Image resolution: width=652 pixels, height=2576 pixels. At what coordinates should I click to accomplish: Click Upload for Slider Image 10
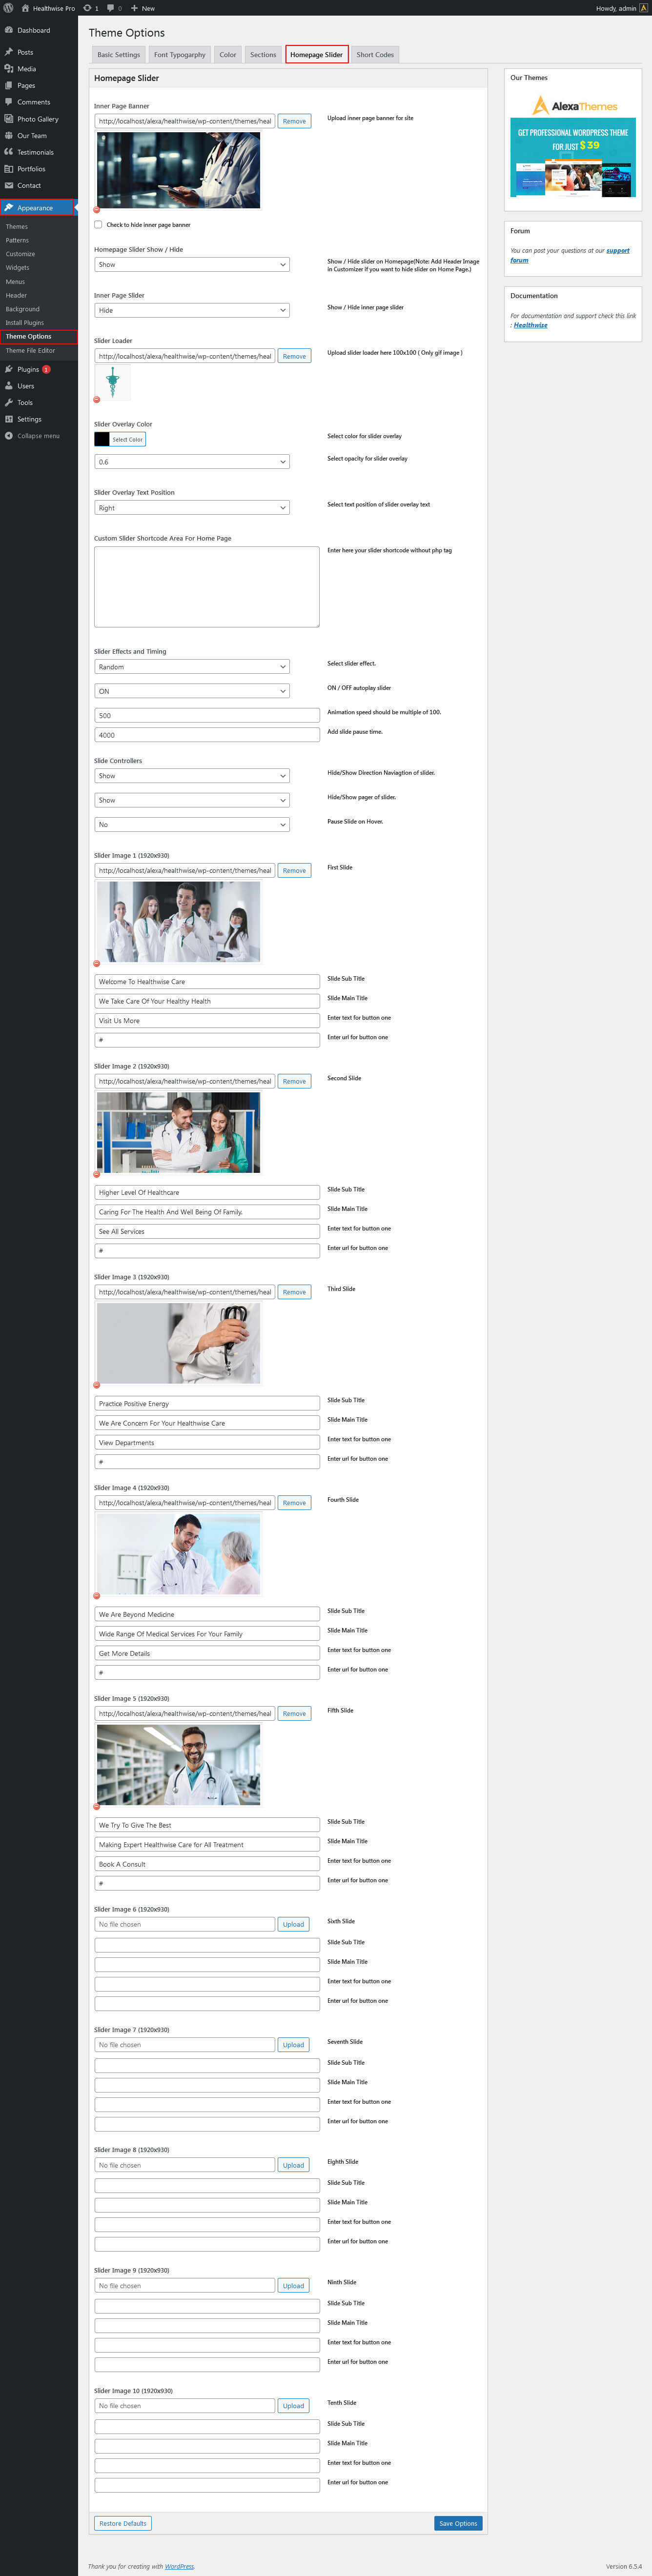(x=293, y=2406)
